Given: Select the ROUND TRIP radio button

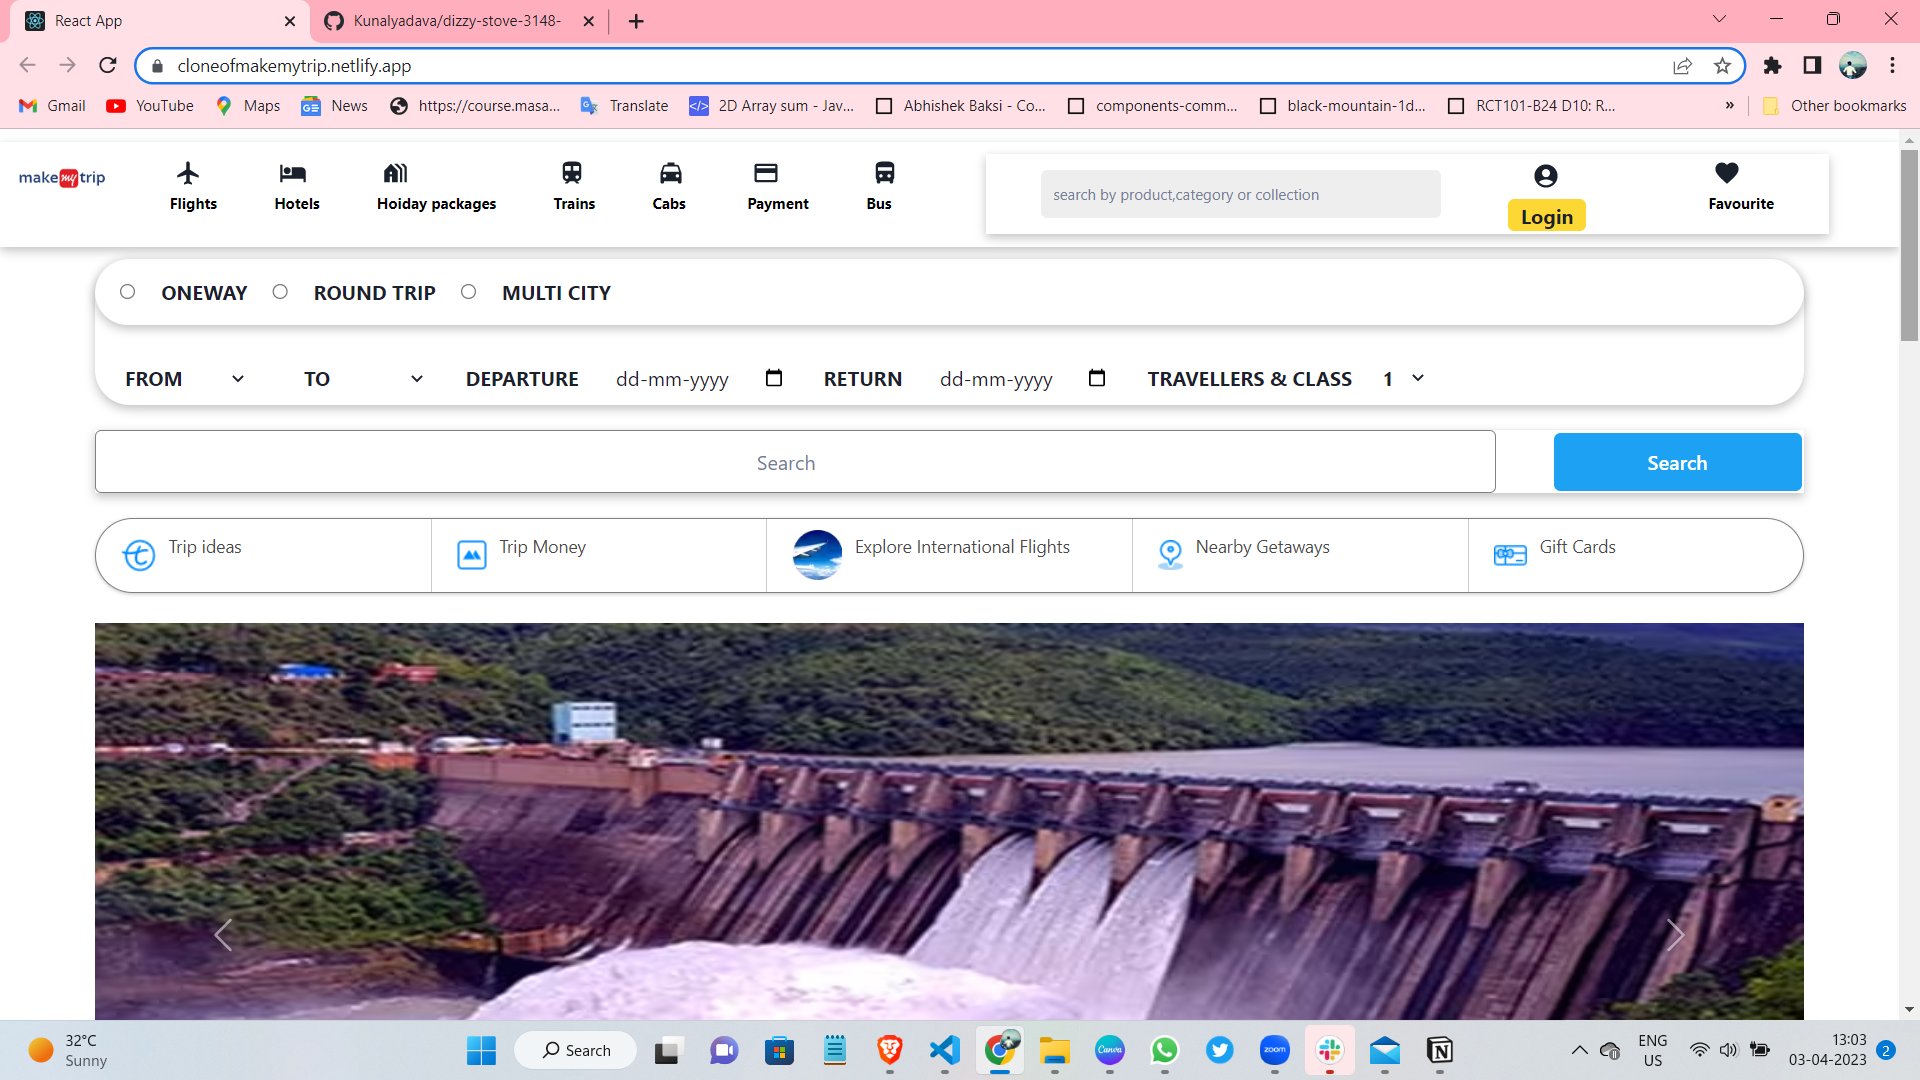Looking at the screenshot, I should click(x=280, y=292).
